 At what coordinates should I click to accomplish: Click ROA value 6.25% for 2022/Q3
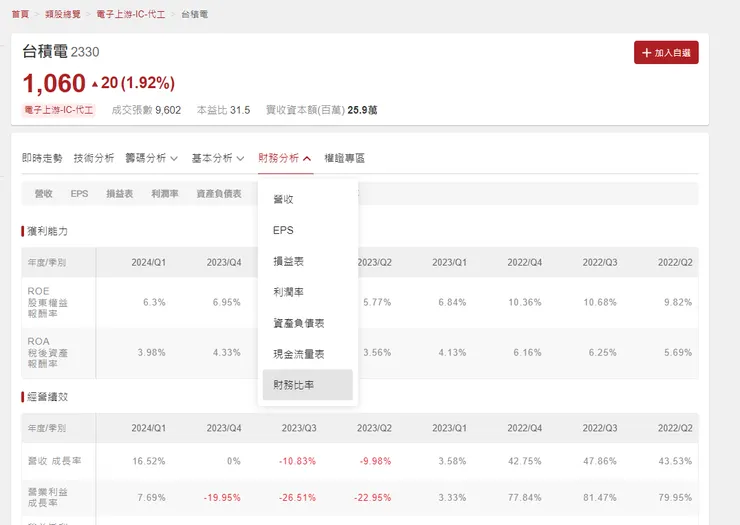click(603, 352)
